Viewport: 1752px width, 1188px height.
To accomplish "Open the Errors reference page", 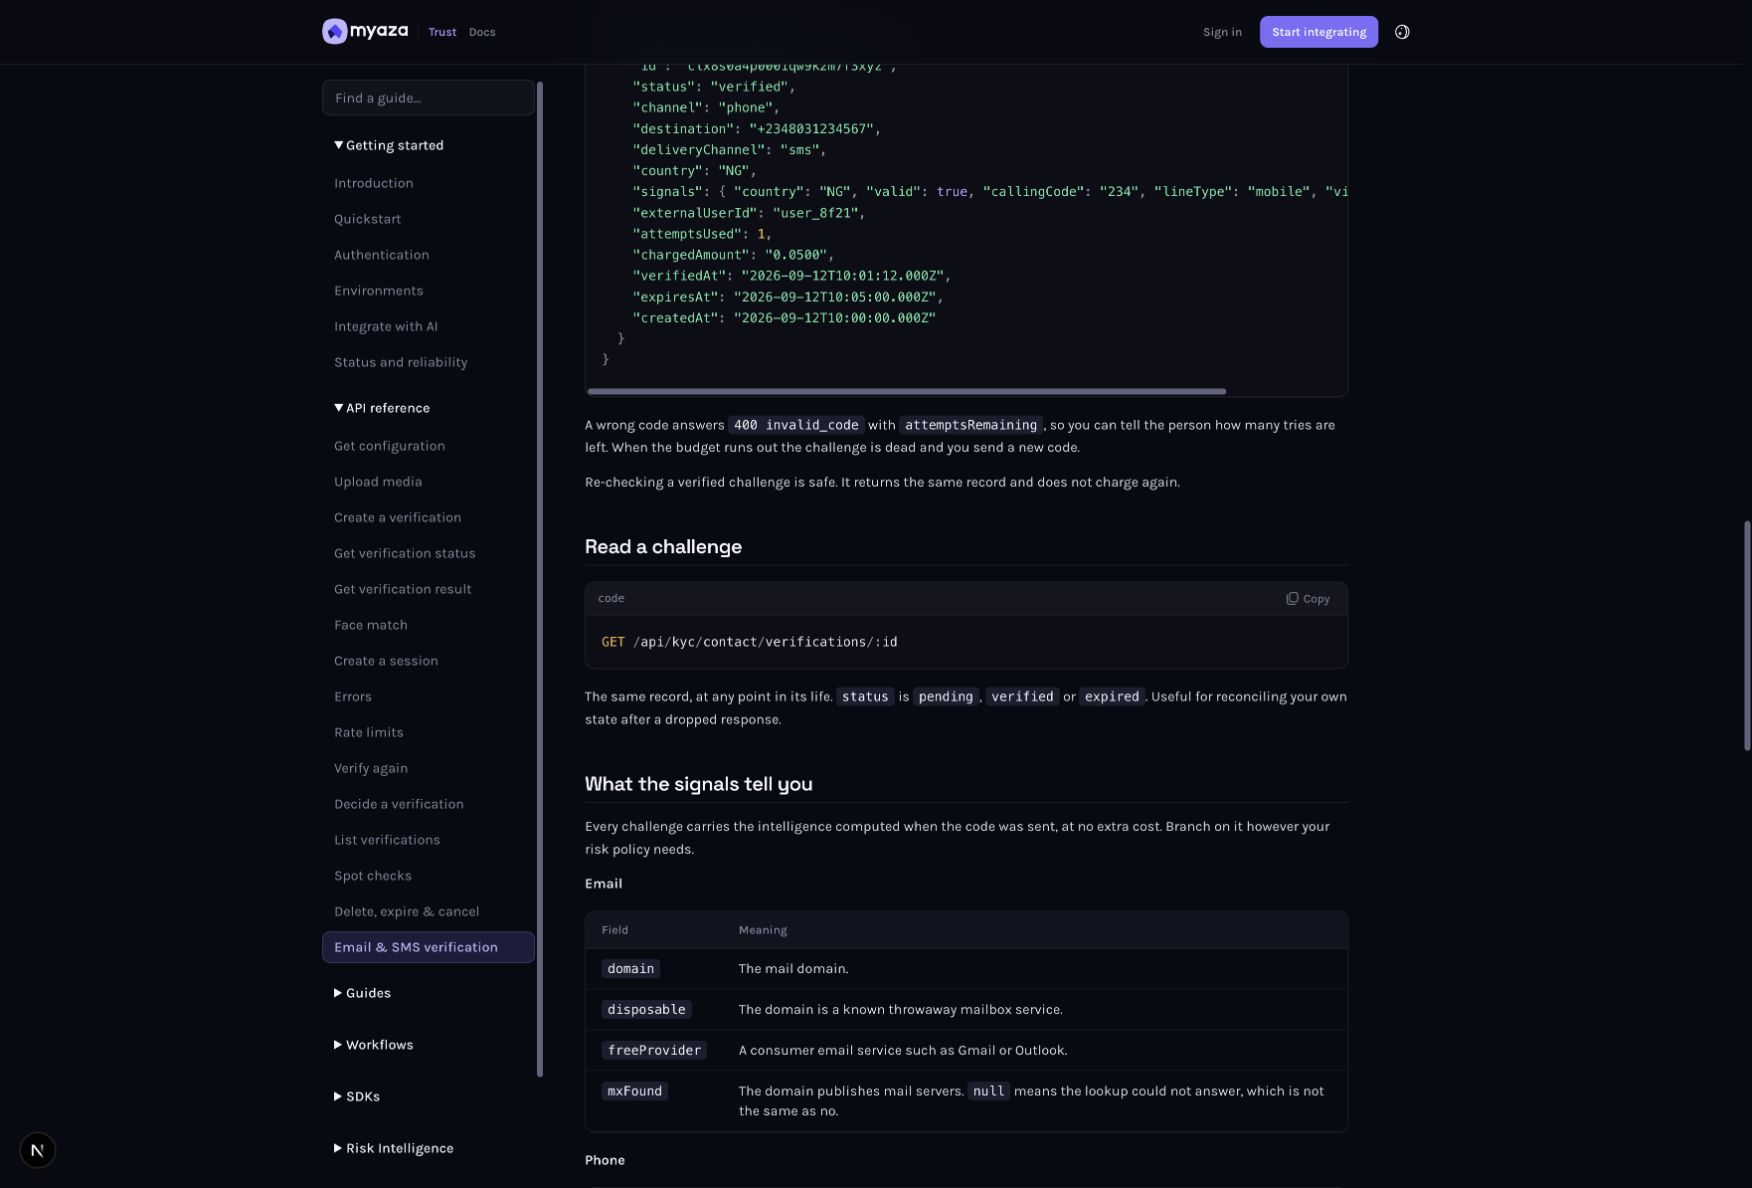I will click(352, 698).
